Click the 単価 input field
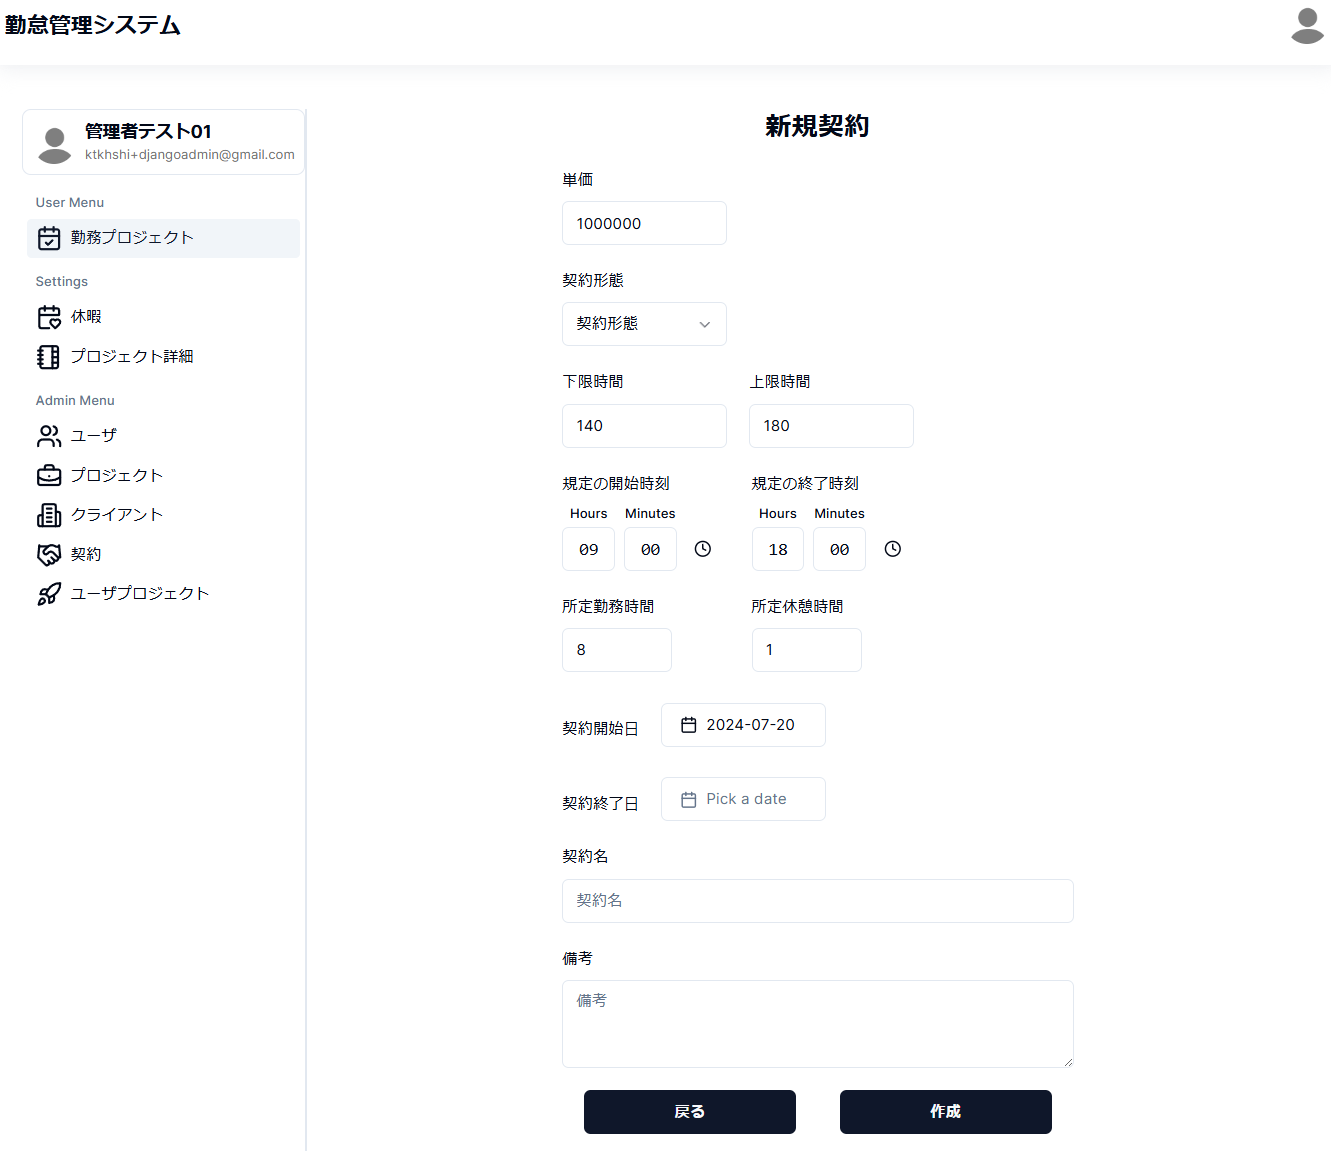Screen dimensions: 1331x1151 [x=644, y=223]
